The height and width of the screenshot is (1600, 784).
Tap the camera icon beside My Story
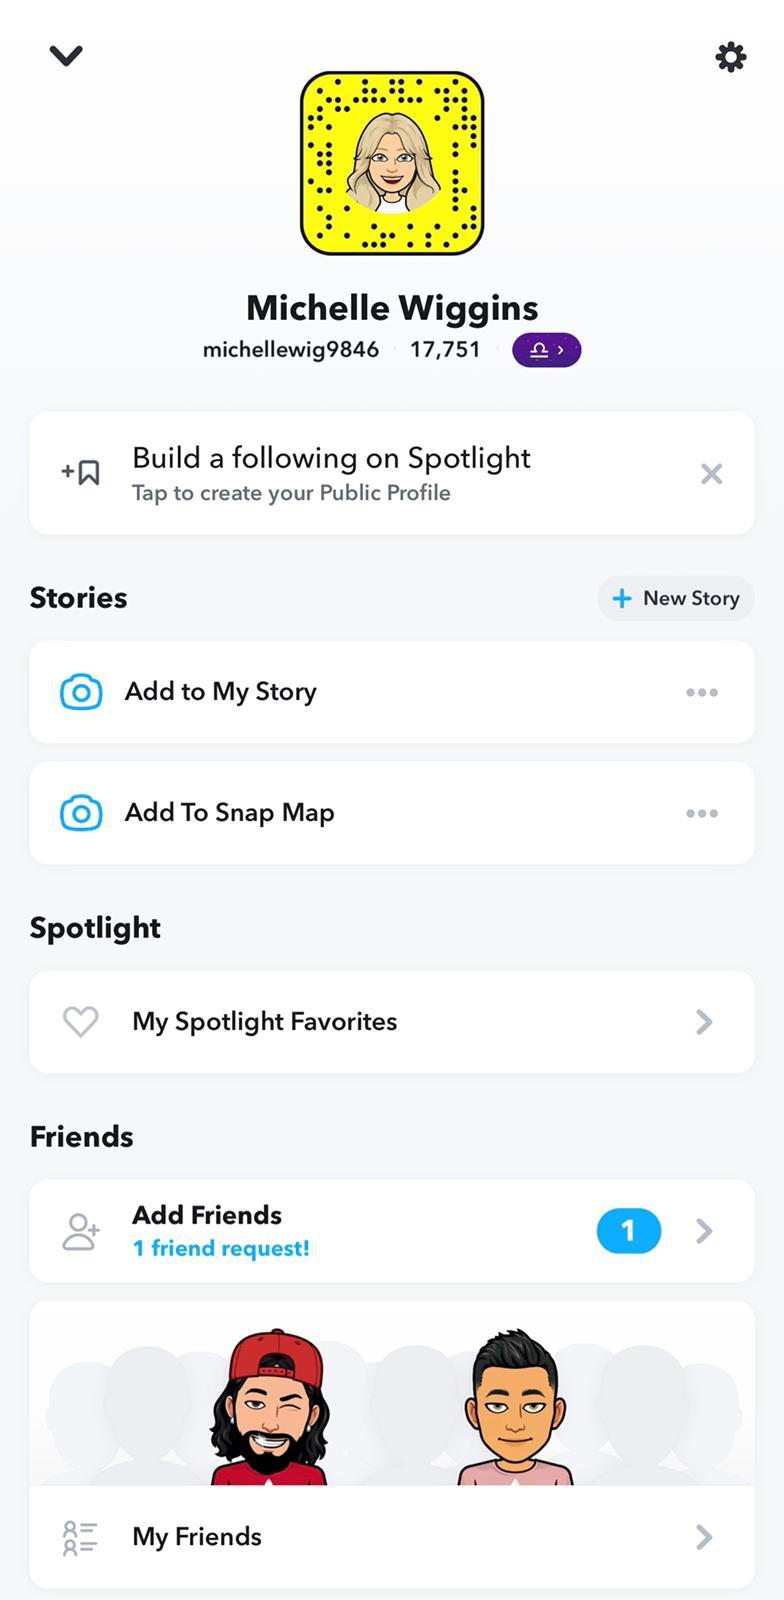tap(81, 692)
